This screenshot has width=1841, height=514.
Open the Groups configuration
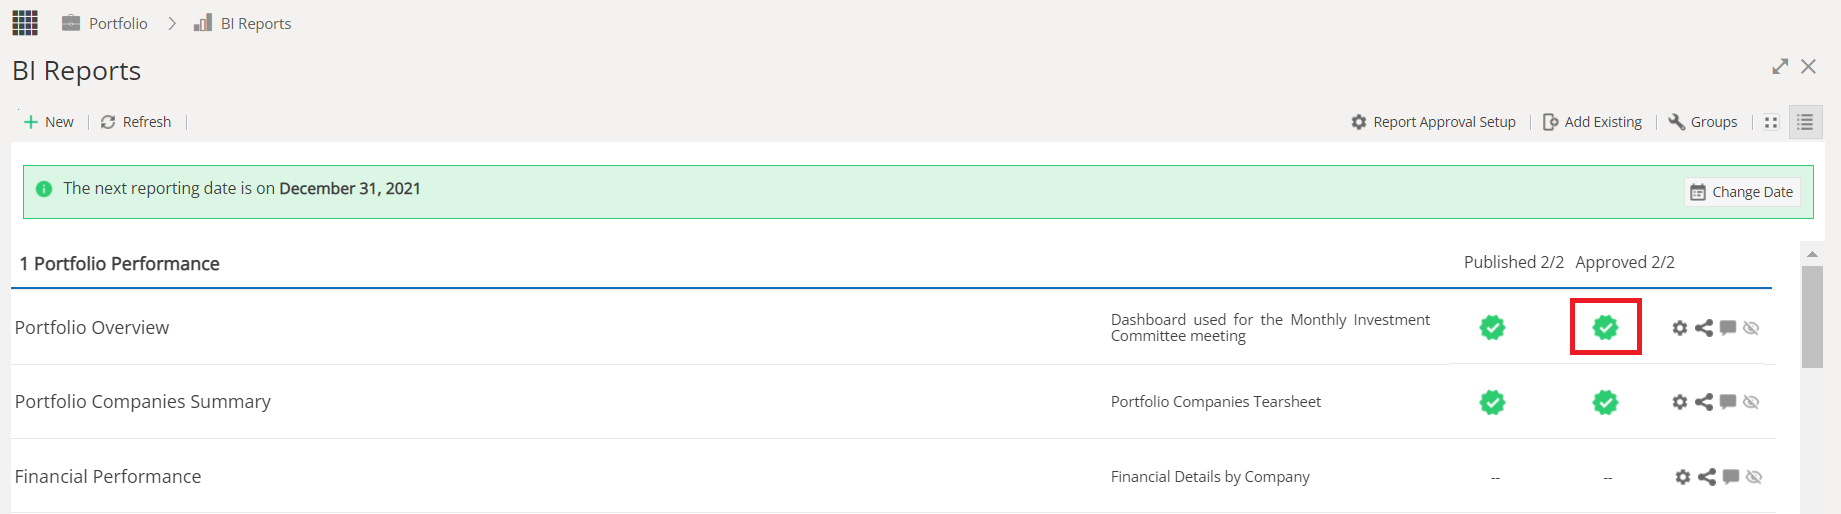[x=1703, y=122]
